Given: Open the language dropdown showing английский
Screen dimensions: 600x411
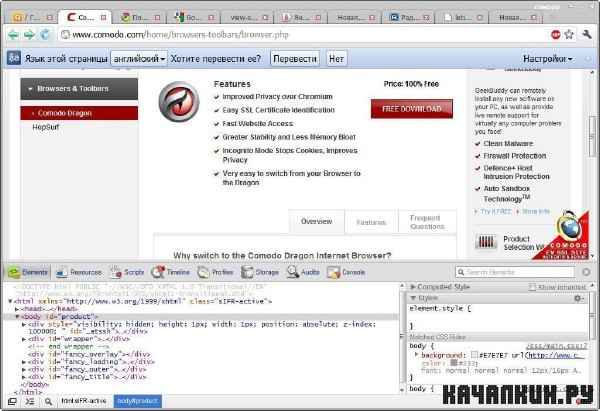Looking at the screenshot, I should click(139, 59).
